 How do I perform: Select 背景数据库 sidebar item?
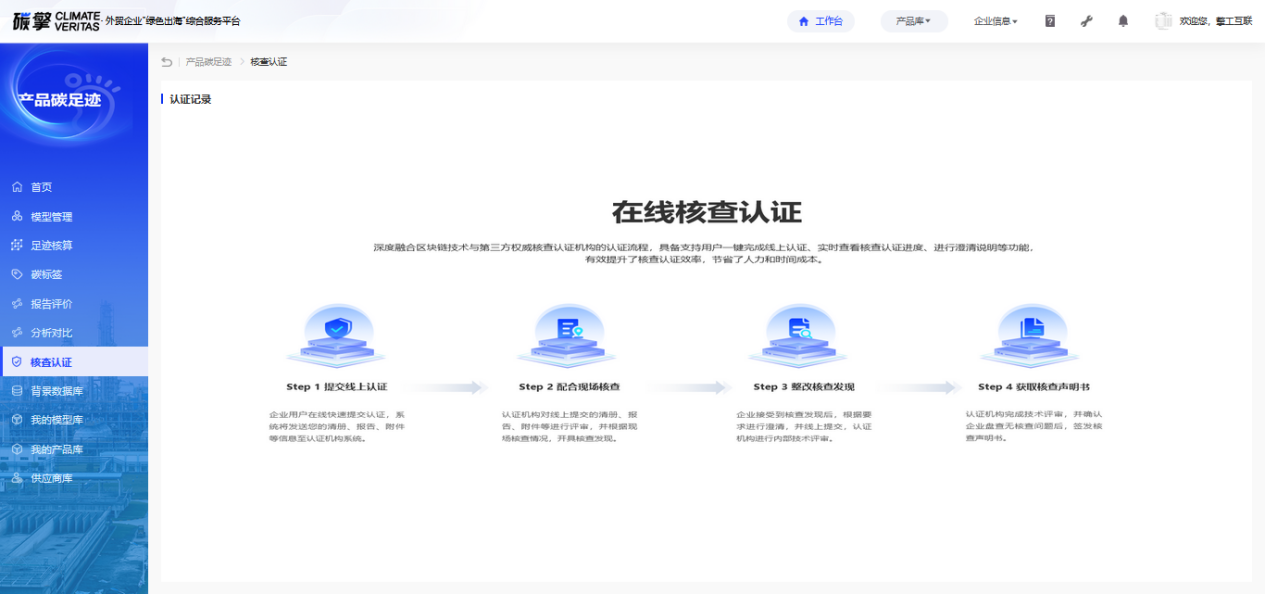pyautogui.click(x=56, y=391)
